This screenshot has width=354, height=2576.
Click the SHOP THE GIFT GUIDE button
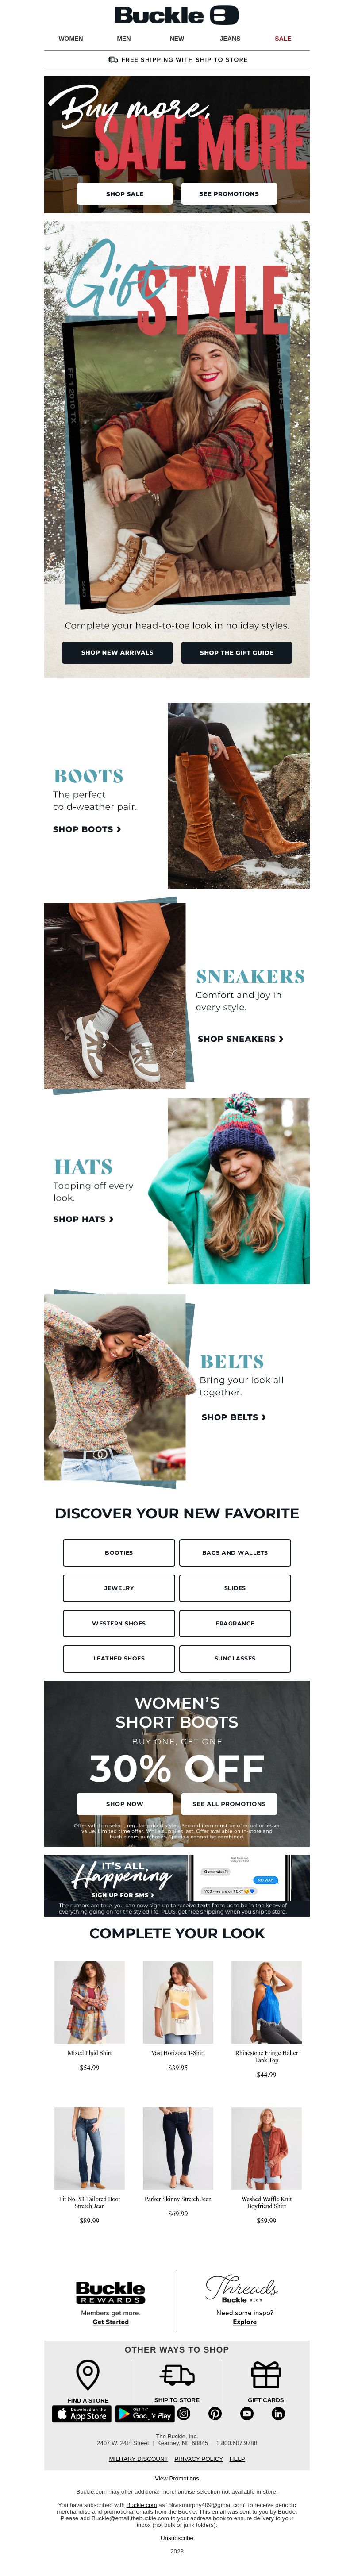click(236, 652)
